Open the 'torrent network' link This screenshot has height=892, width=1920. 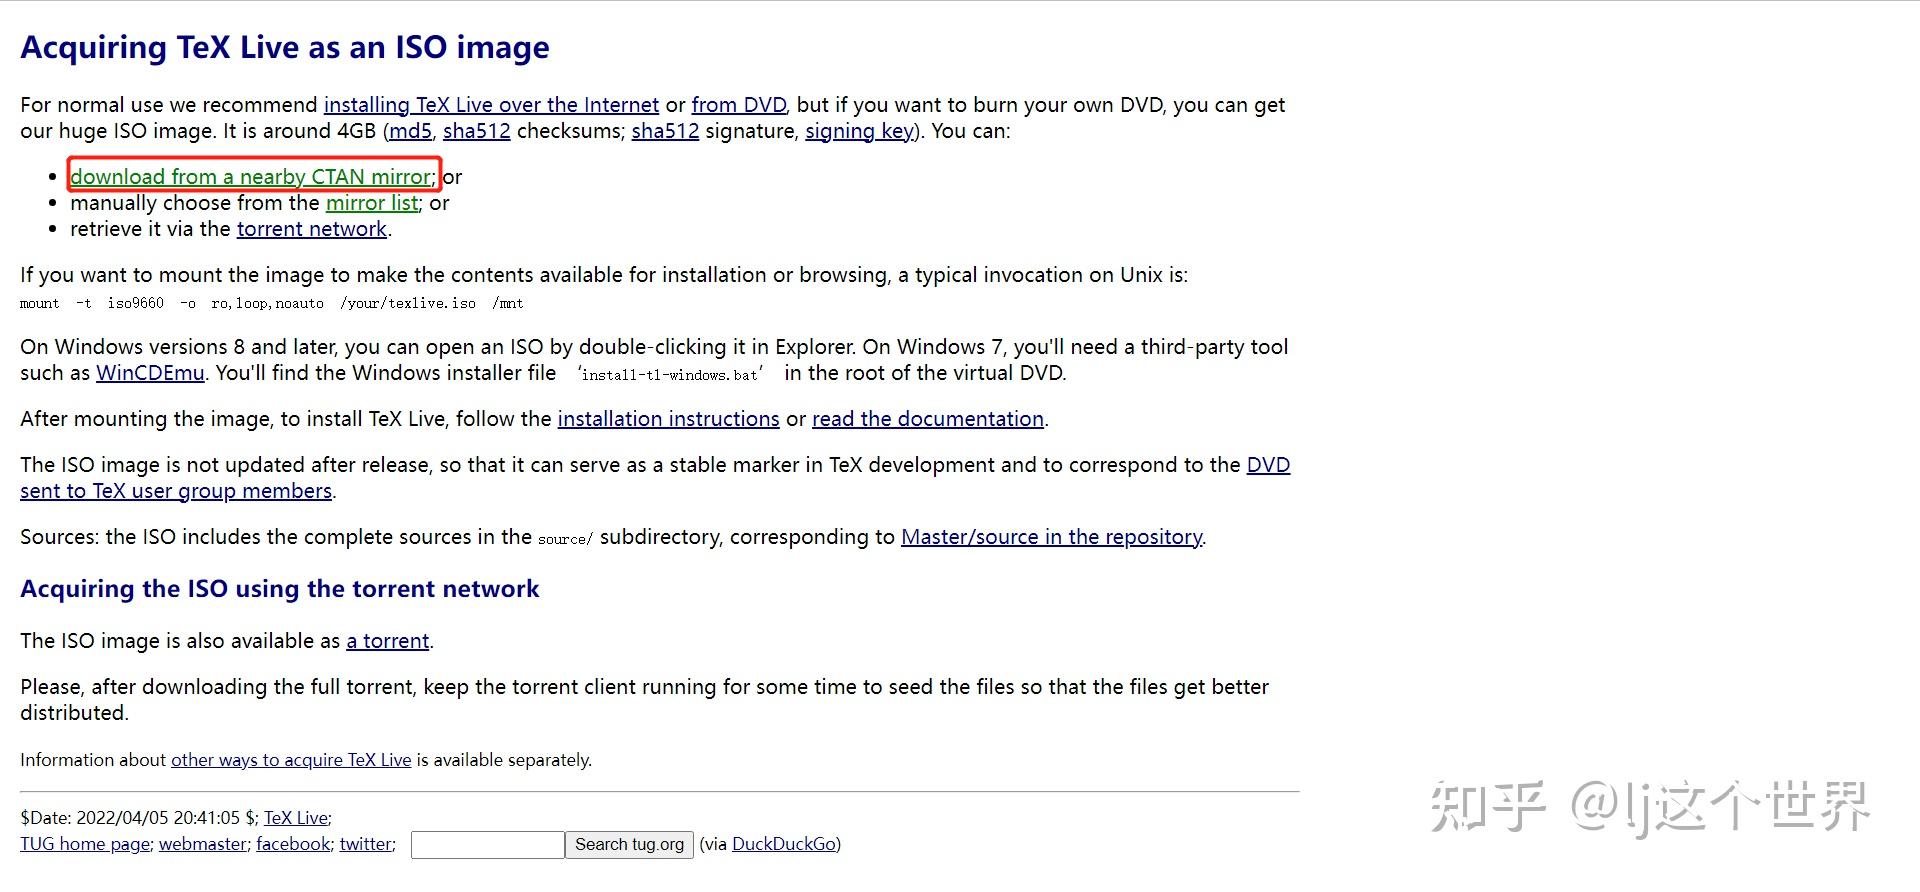click(x=311, y=229)
